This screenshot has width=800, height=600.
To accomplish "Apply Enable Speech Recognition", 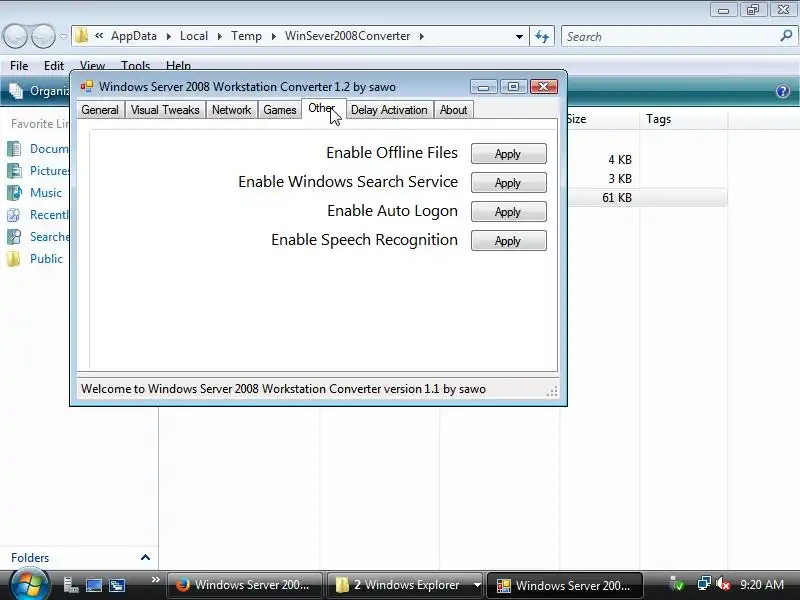I will [508, 241].
